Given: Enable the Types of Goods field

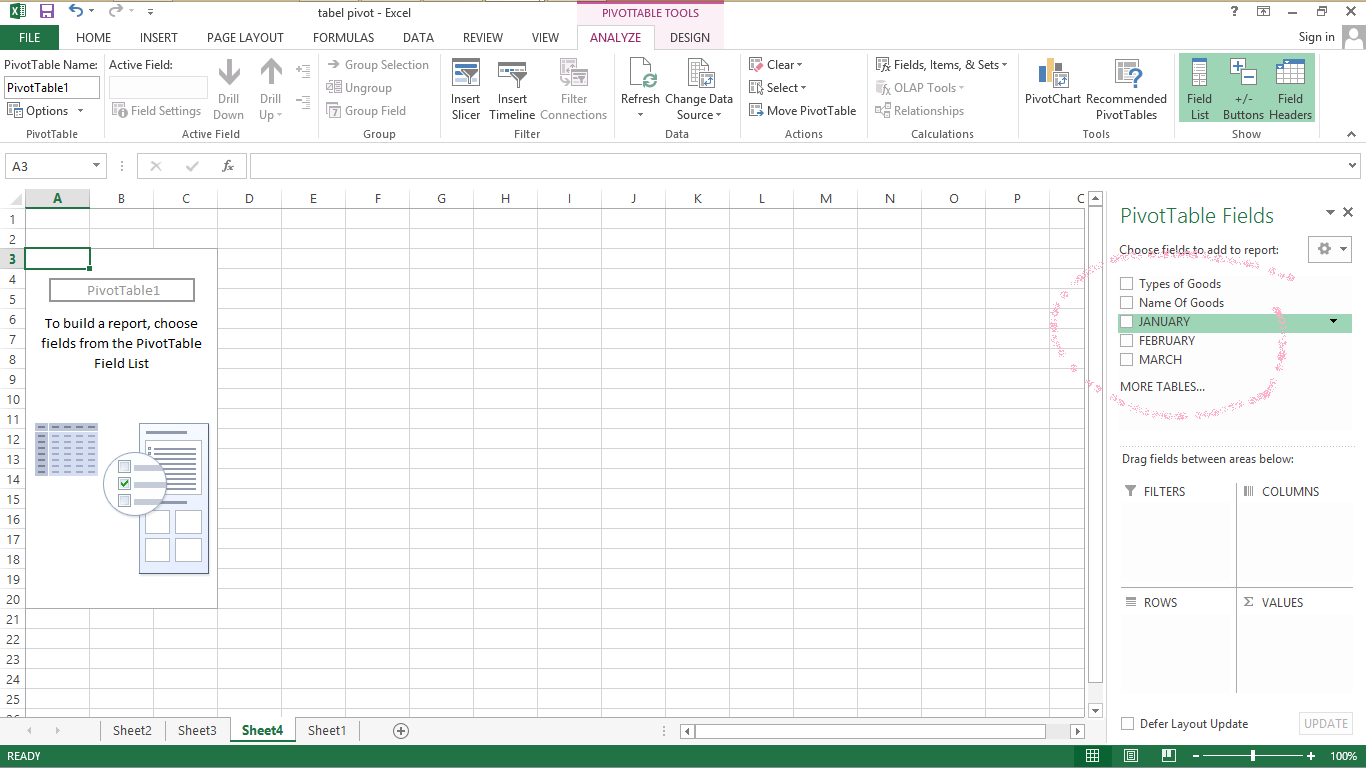Looking at the screenshot, I should tap(1127, 283).
